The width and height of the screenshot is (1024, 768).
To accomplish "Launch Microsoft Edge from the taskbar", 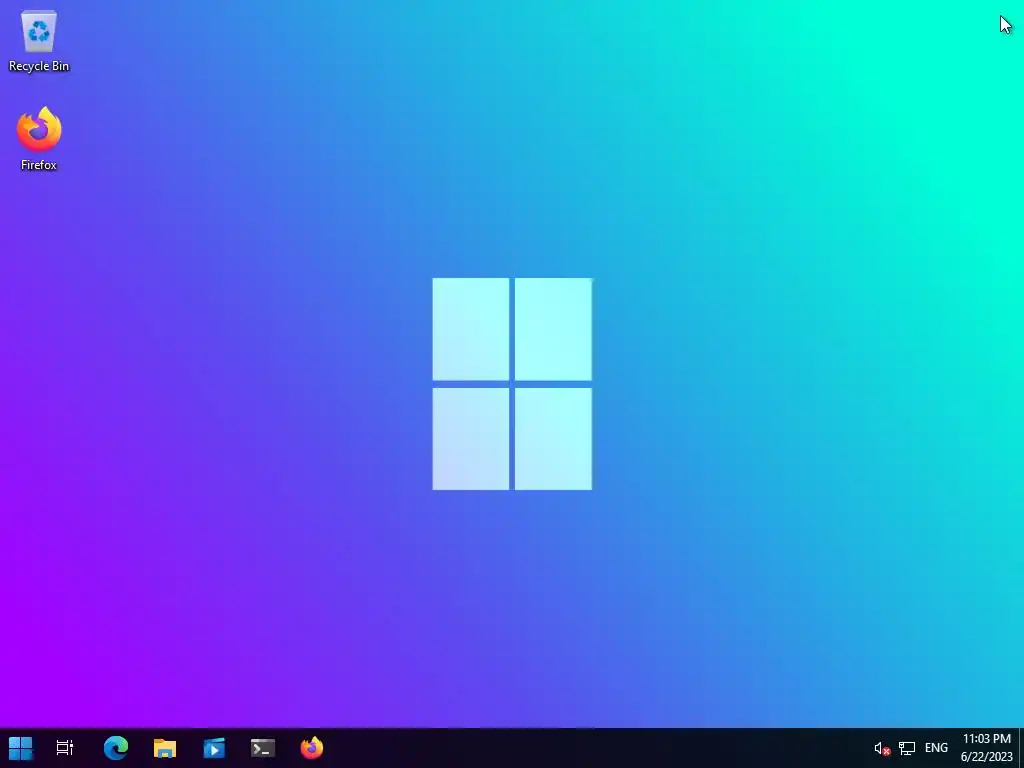I will coord(116,748).
